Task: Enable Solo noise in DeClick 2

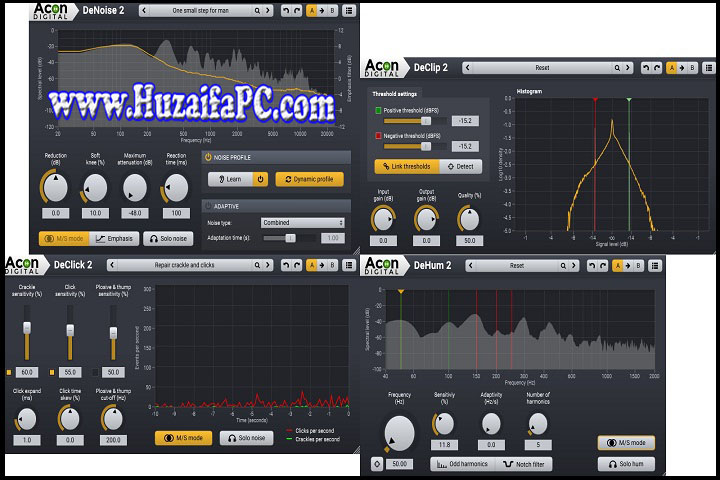Action: tap(246, 438)
